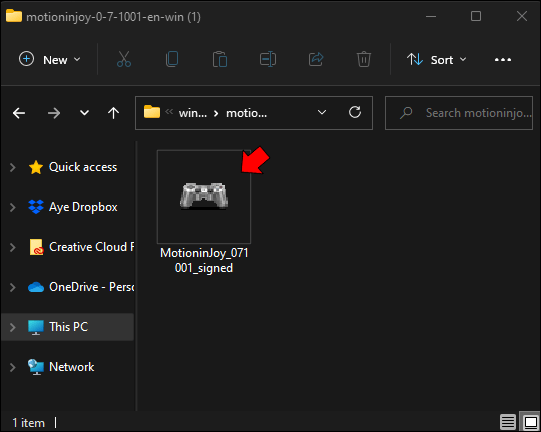Refresh the current folder view
541x432 pixels.
[x=355, y=112]
